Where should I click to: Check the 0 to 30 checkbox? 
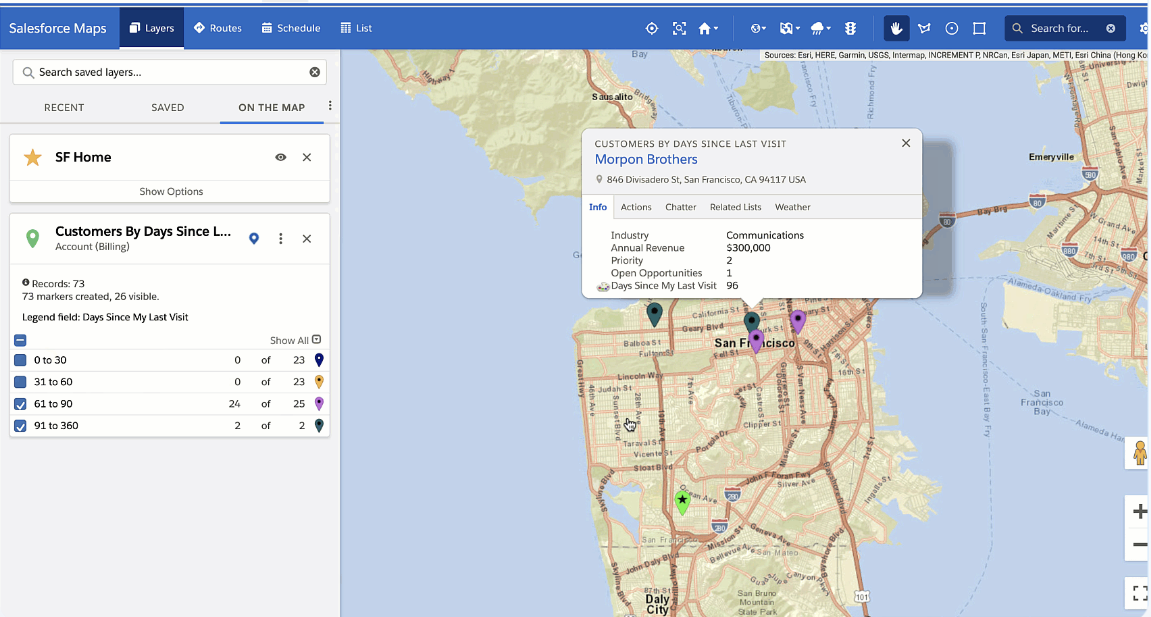coord(21,360)
